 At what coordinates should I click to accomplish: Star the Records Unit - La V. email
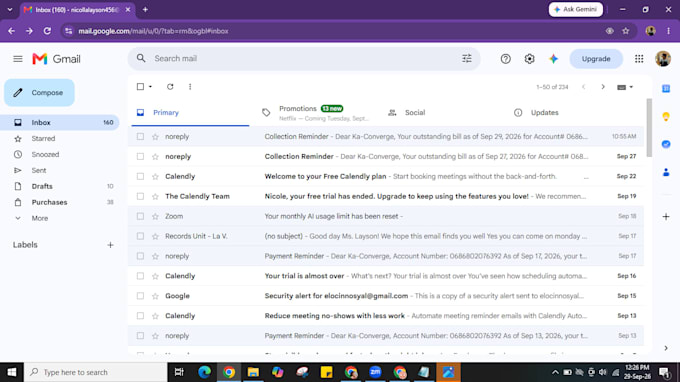coord(155,236)
